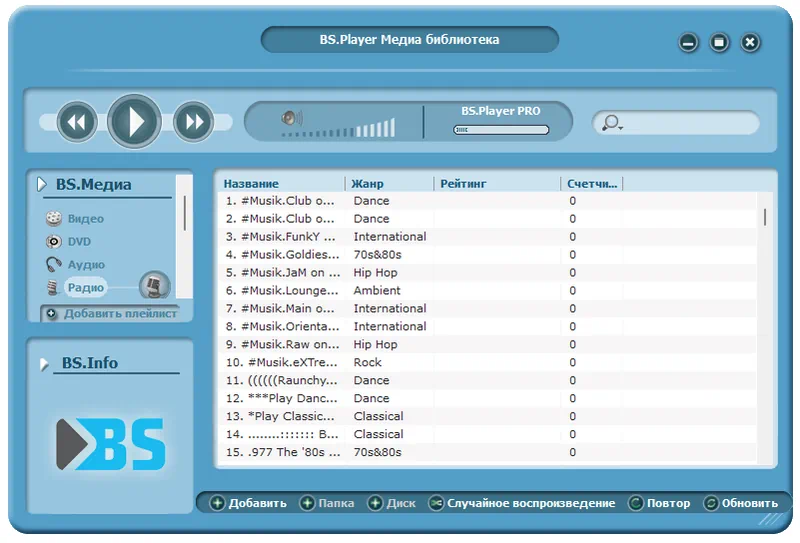Click the plus icon next to Диск
Viewport: 800px width, 543px height.
375,503
